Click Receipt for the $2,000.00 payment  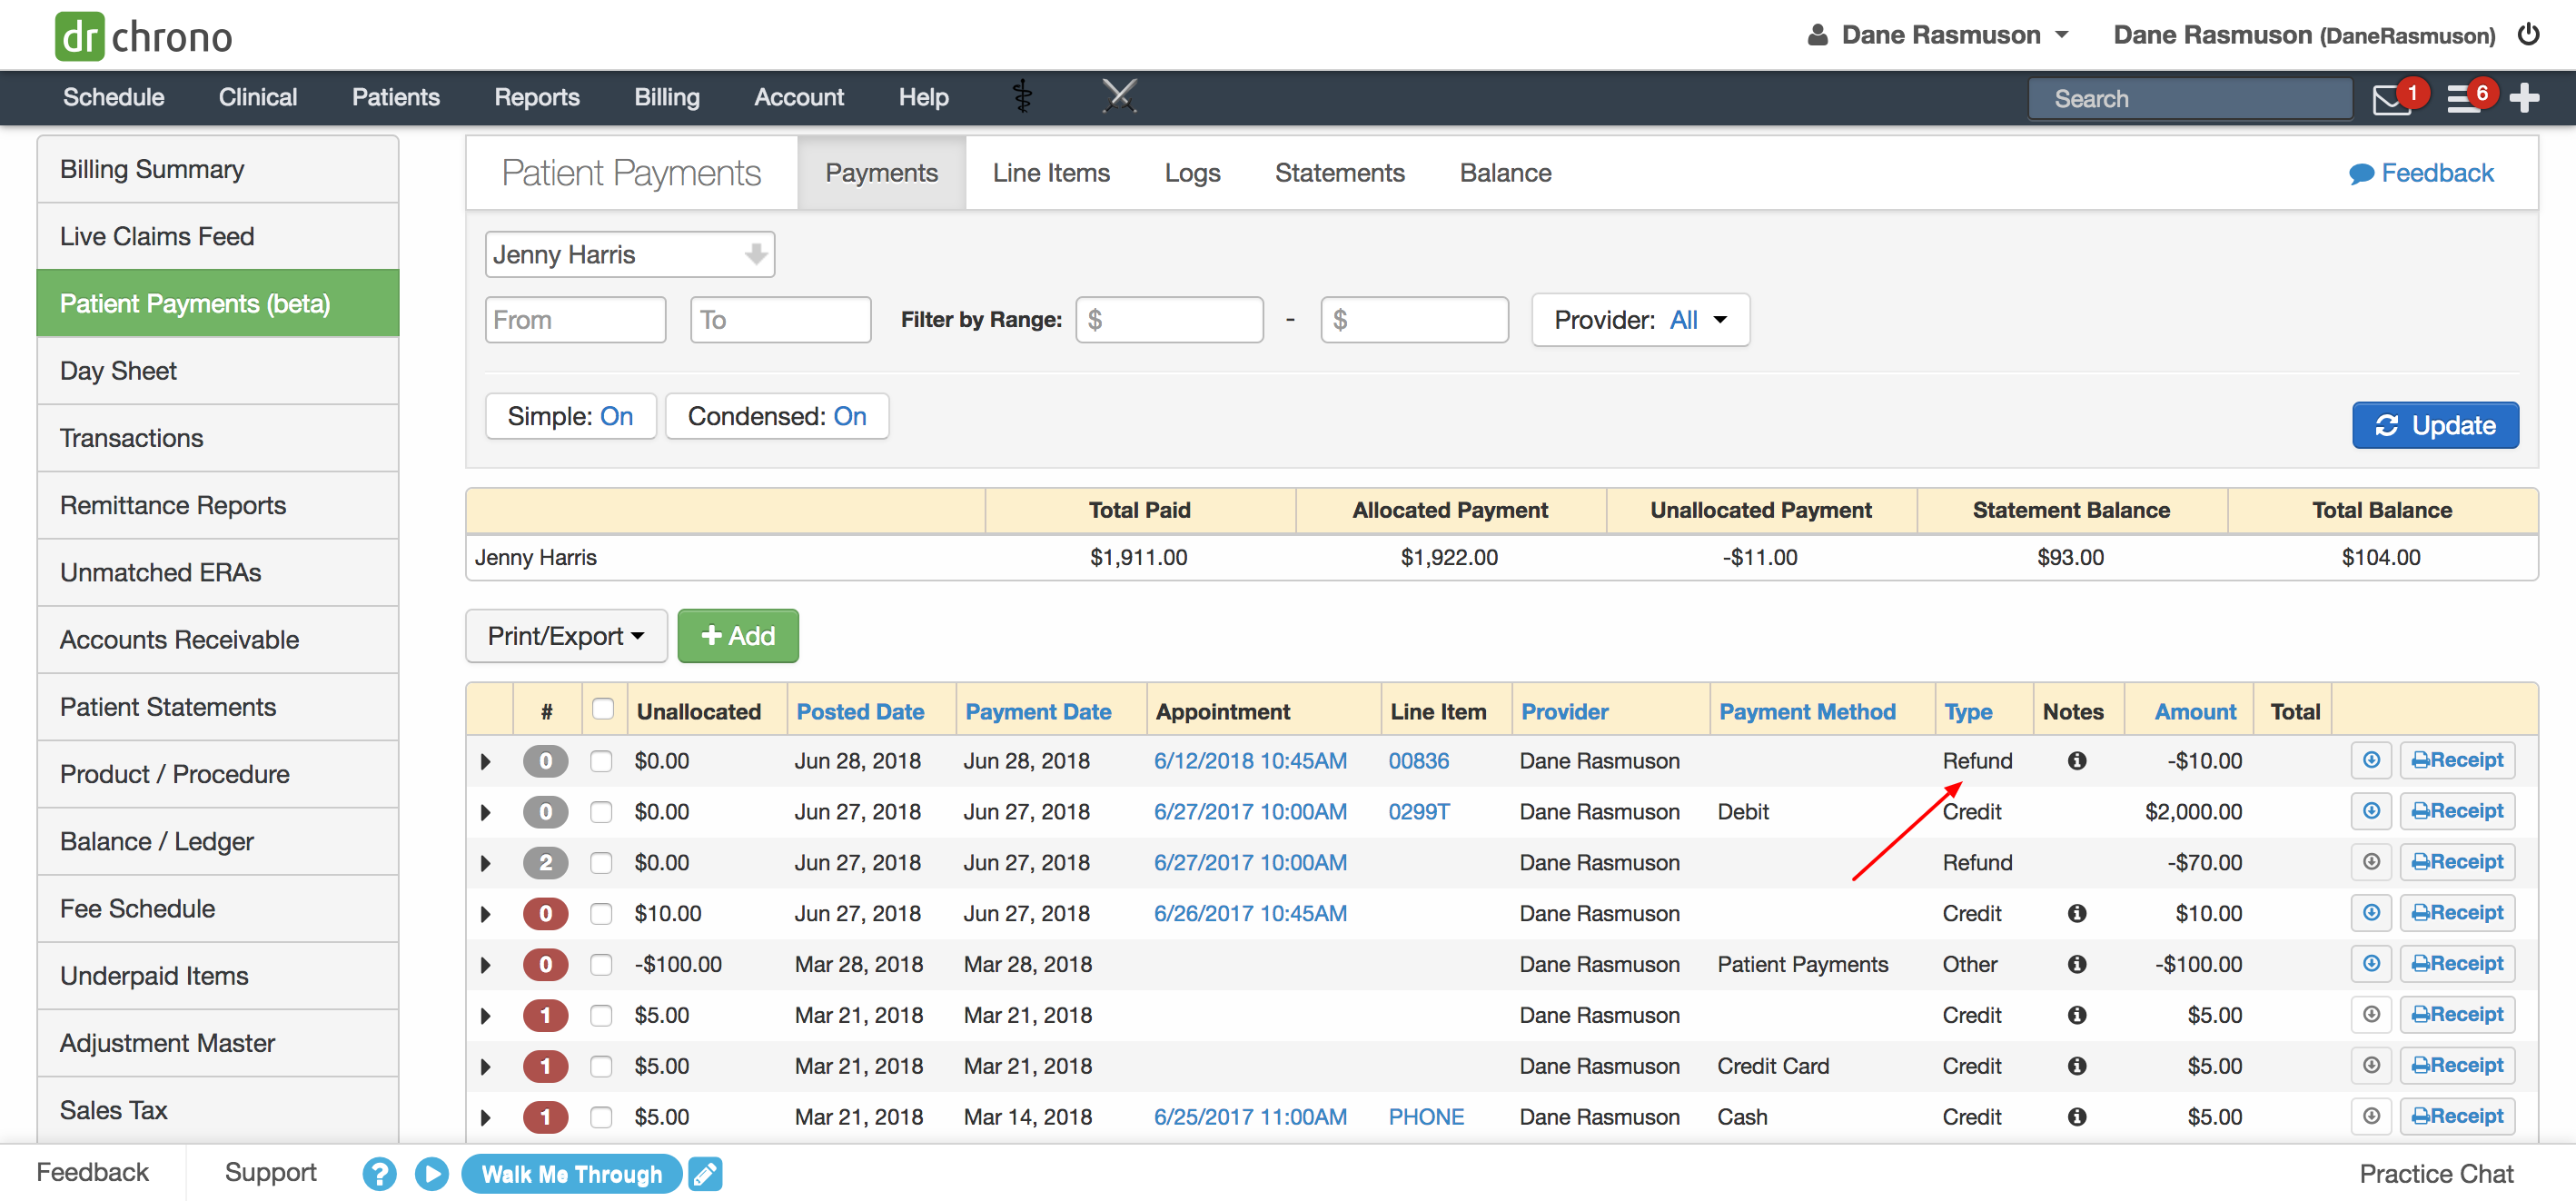(2457, 811)
